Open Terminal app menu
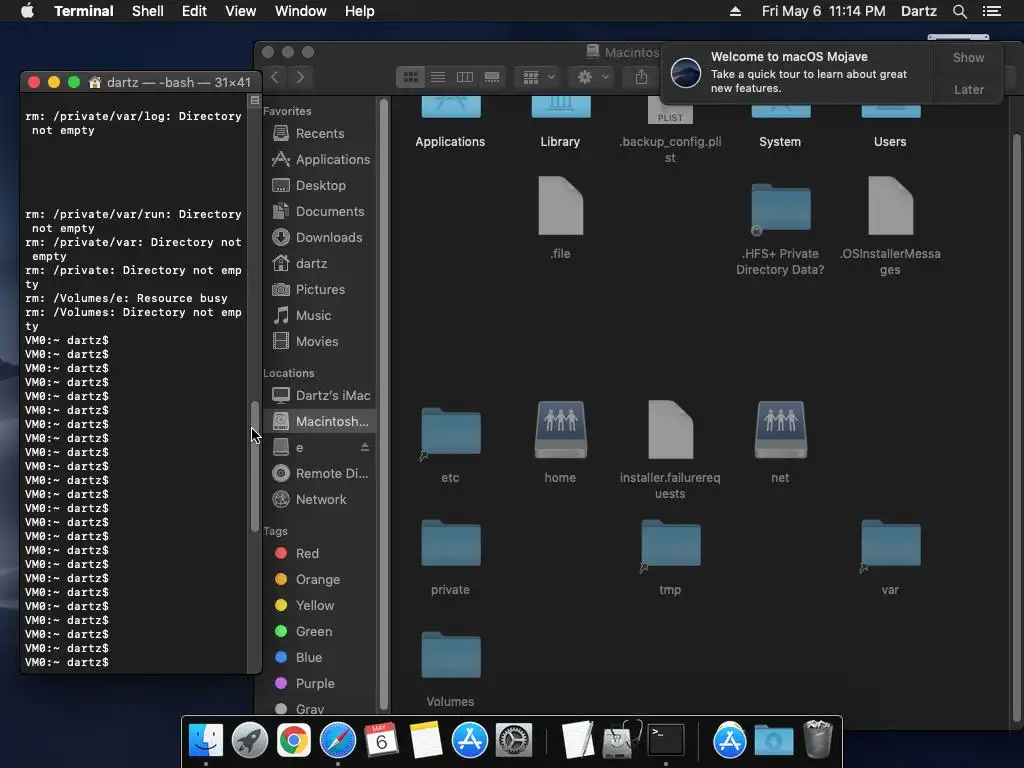 (x=84, y=11)
